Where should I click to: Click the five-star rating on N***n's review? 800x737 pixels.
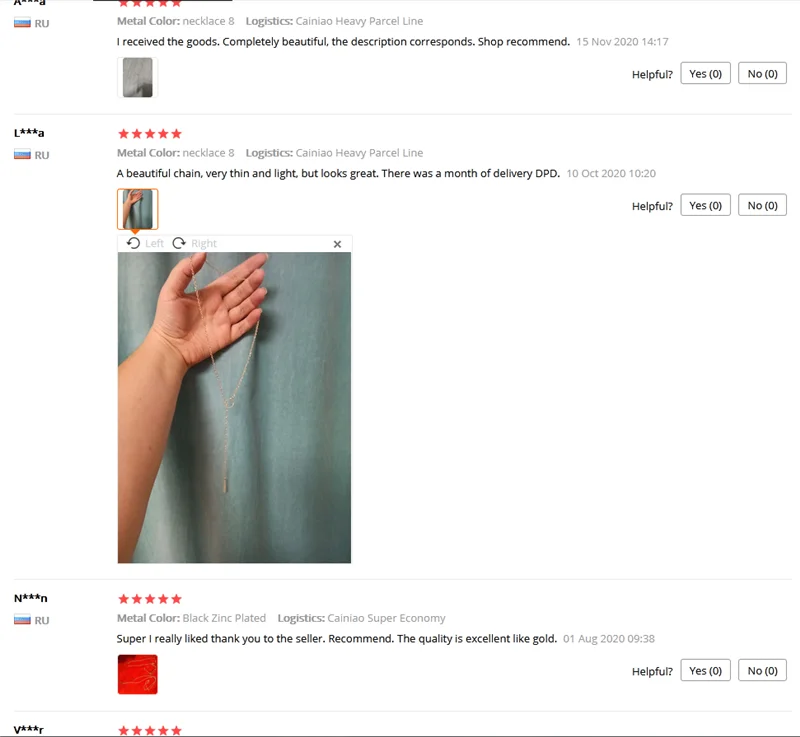[x=150, y=599]
